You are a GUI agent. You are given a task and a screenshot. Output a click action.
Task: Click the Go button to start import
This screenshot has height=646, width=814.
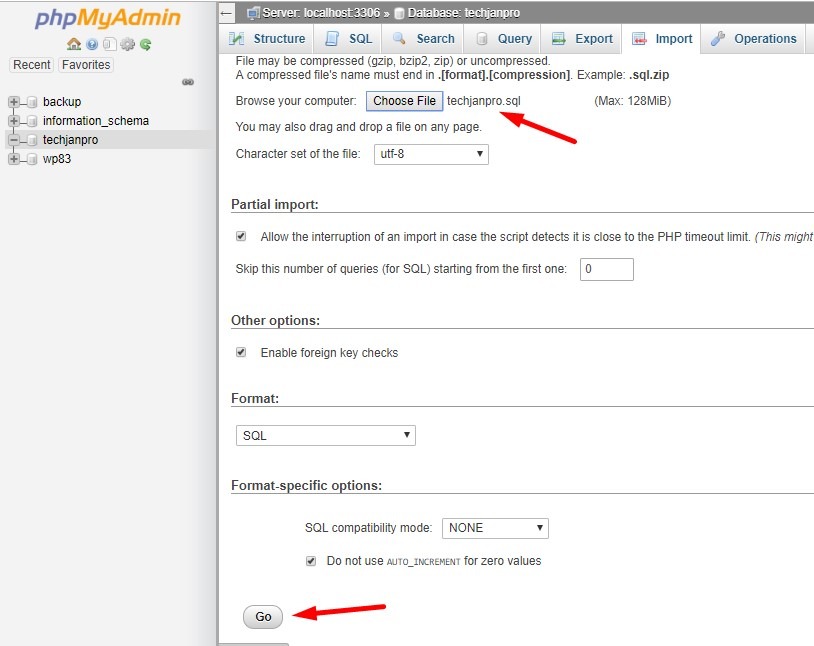(262, 617)
